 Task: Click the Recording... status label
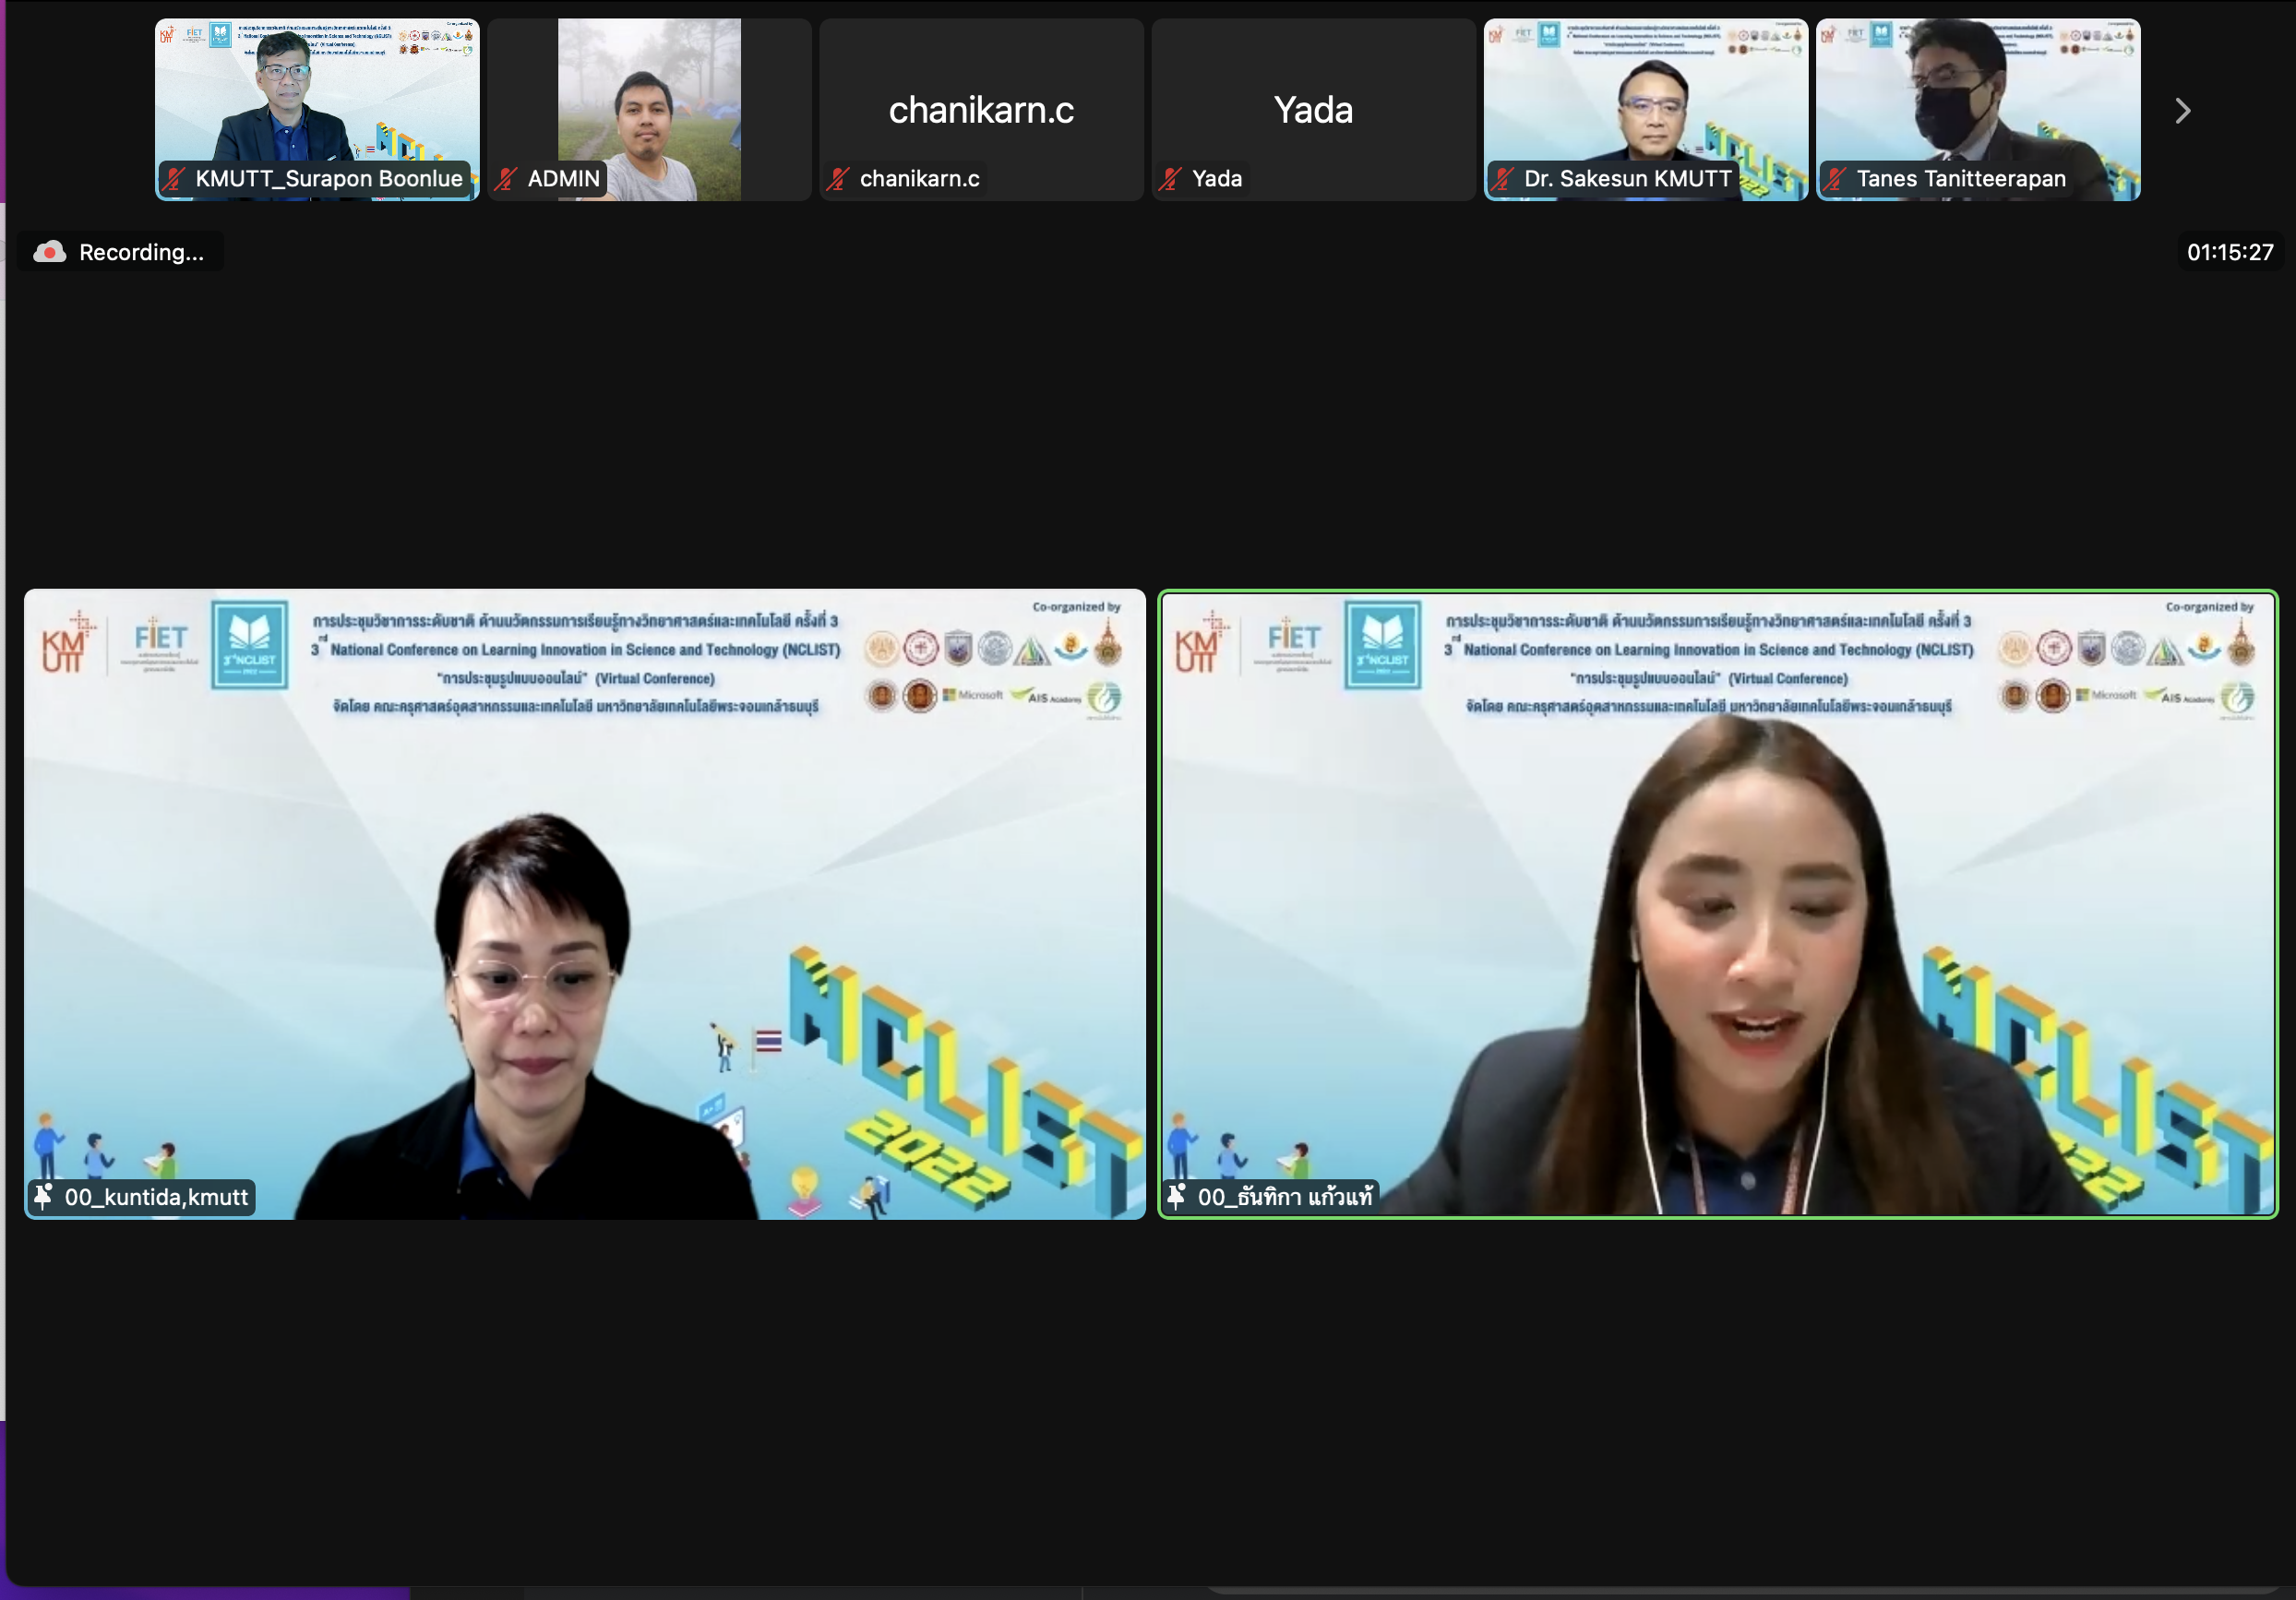coord(141,252)
